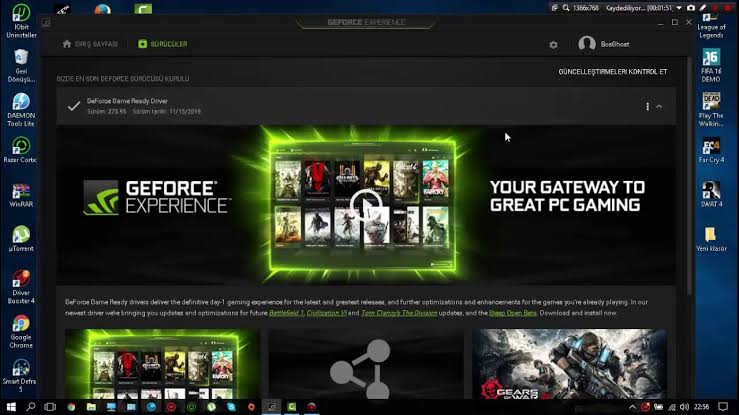Screen dimensions: 739x415
Task: Open IObit Uninstaller desktop icon
Action: pos(21,21)
